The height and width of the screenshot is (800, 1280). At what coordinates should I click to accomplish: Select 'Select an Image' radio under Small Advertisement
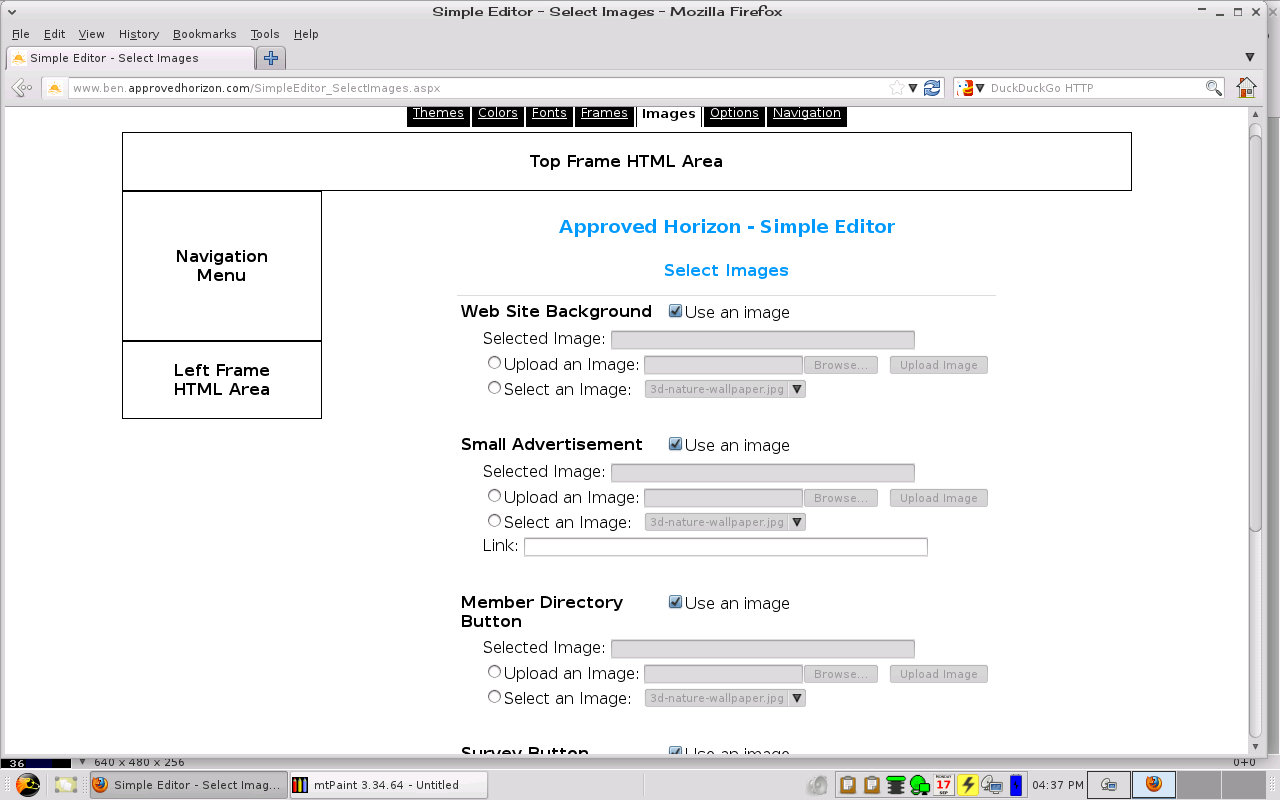[494, 521]
